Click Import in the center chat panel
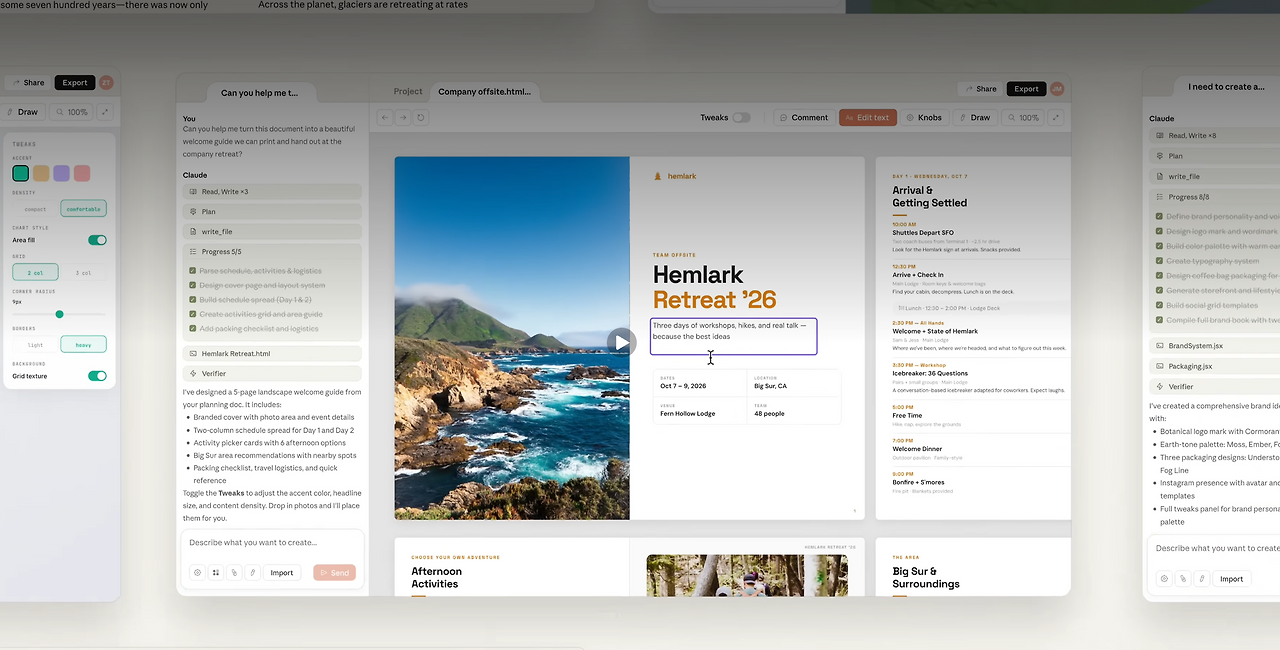Viewport: 1280px width, 650px height. point(282,573)
